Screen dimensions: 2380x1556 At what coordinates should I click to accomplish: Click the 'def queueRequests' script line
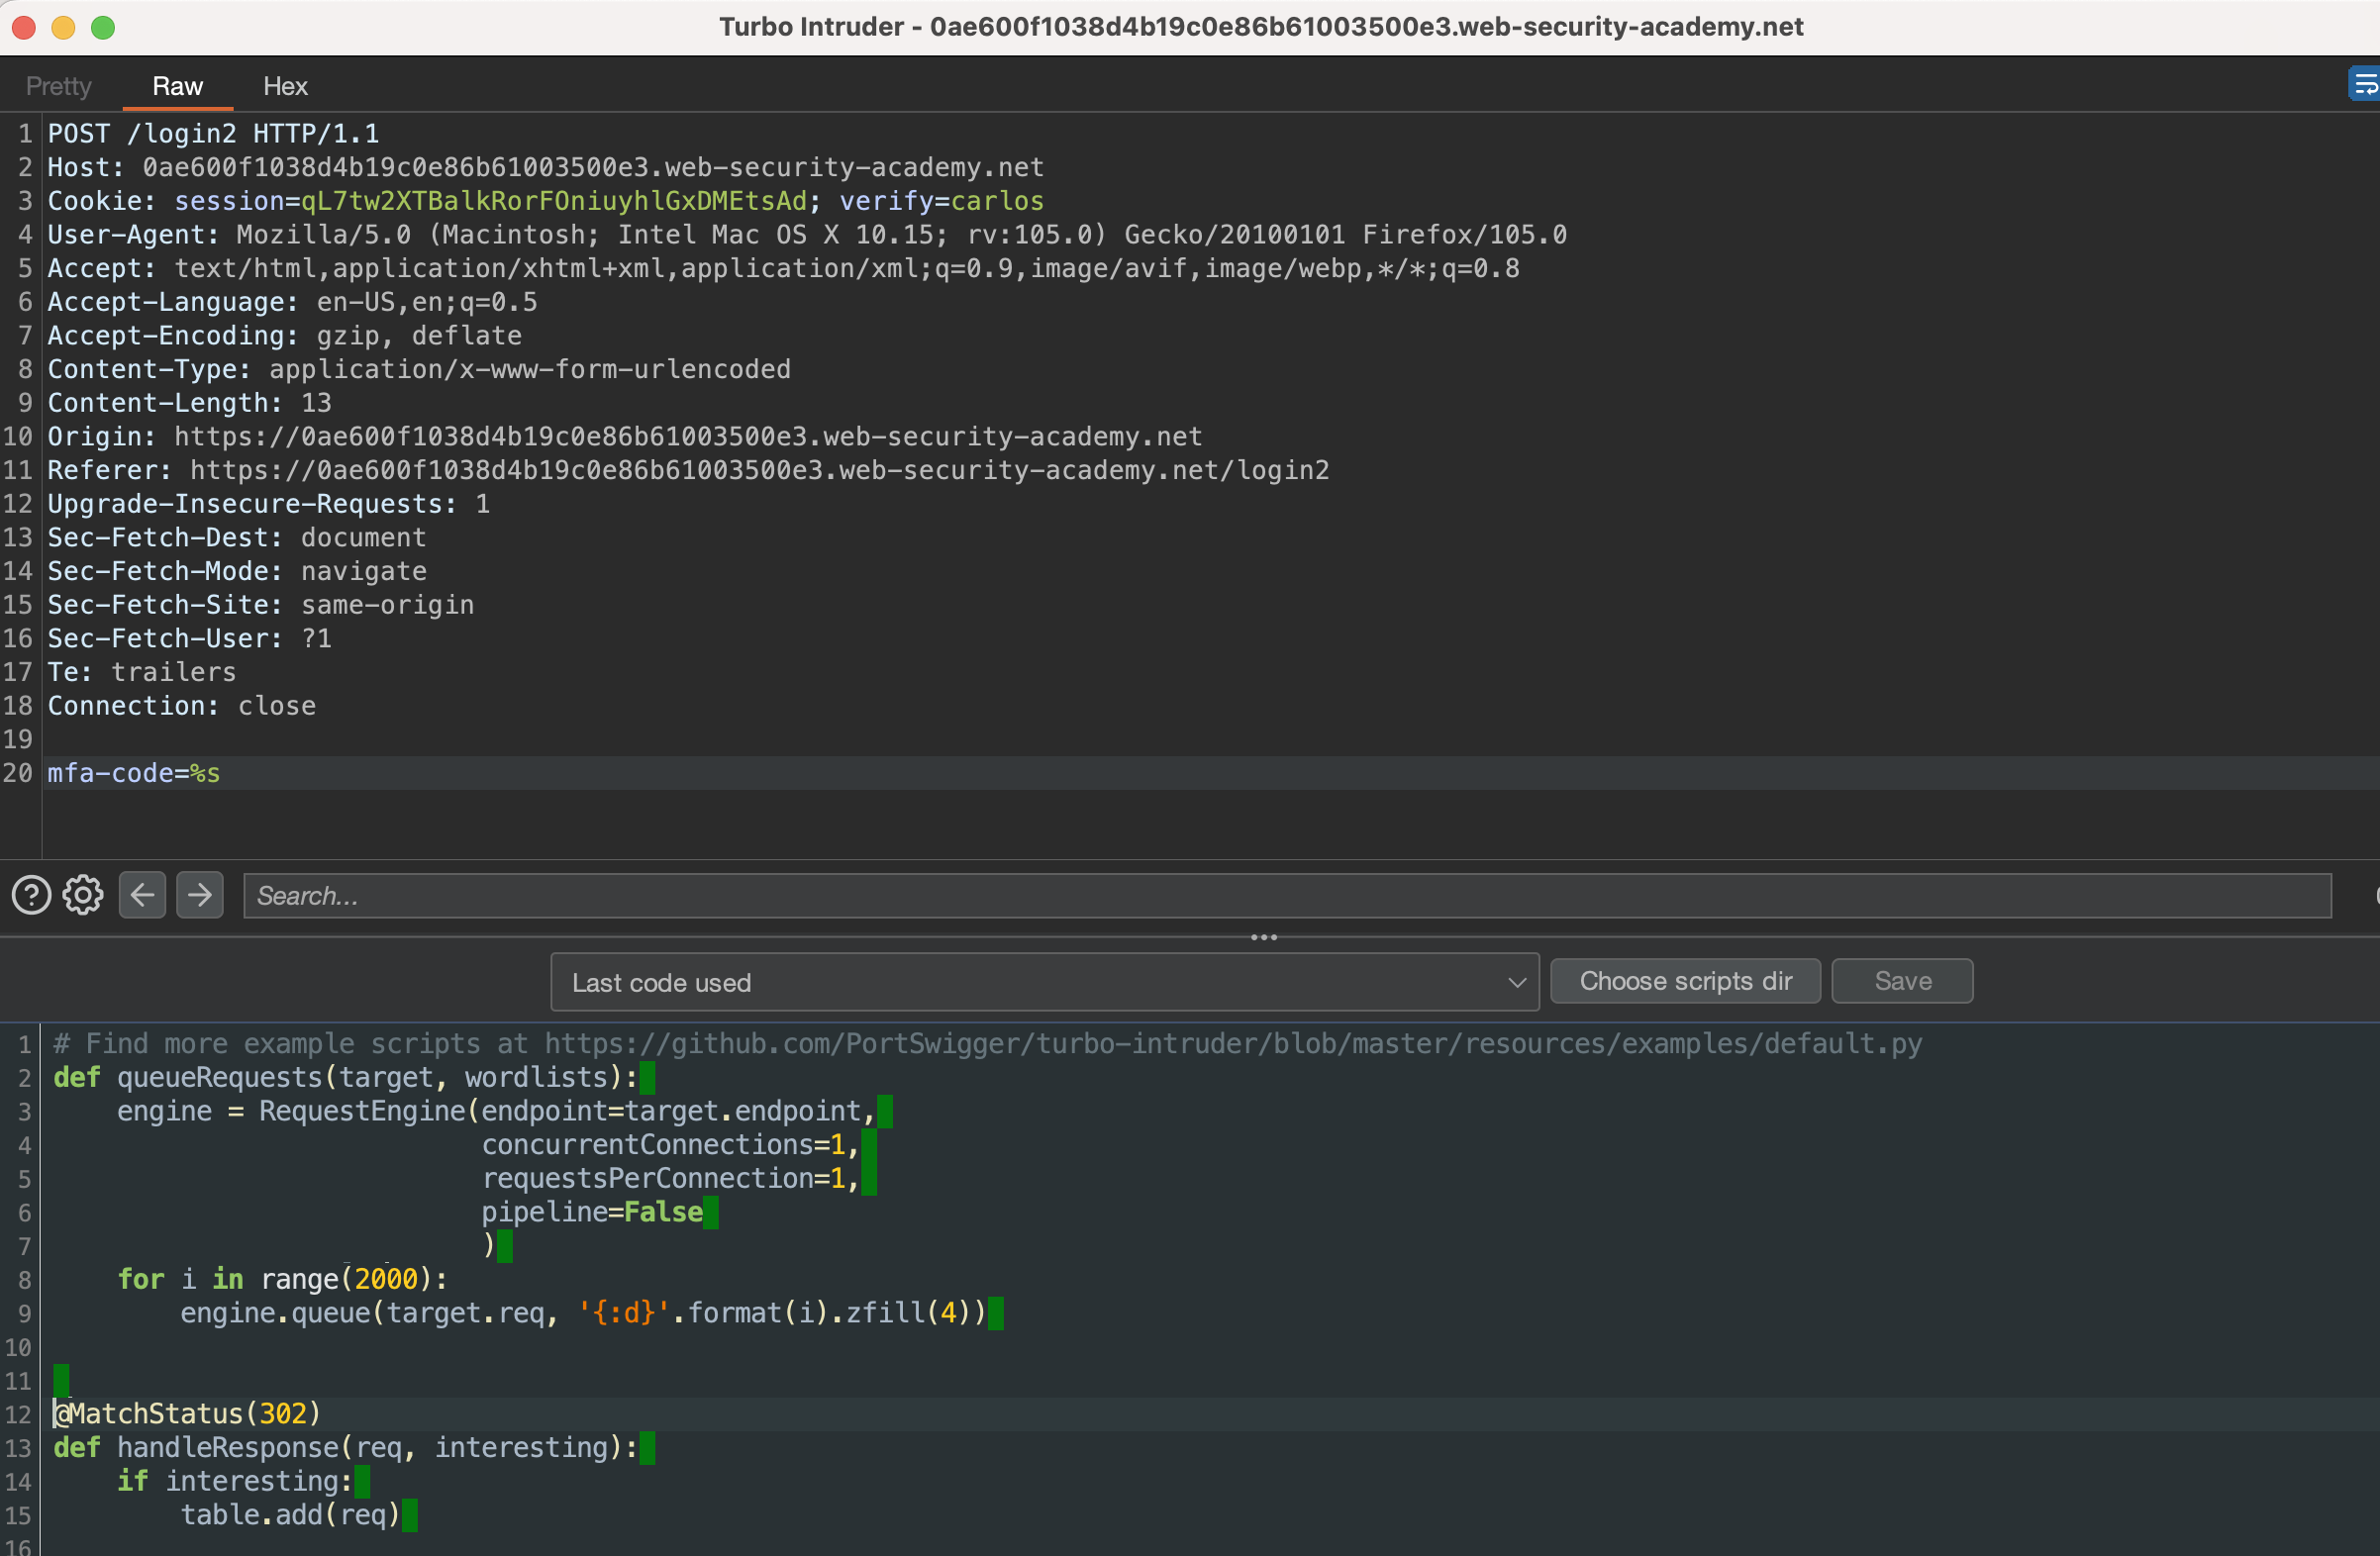[346, 1078]
